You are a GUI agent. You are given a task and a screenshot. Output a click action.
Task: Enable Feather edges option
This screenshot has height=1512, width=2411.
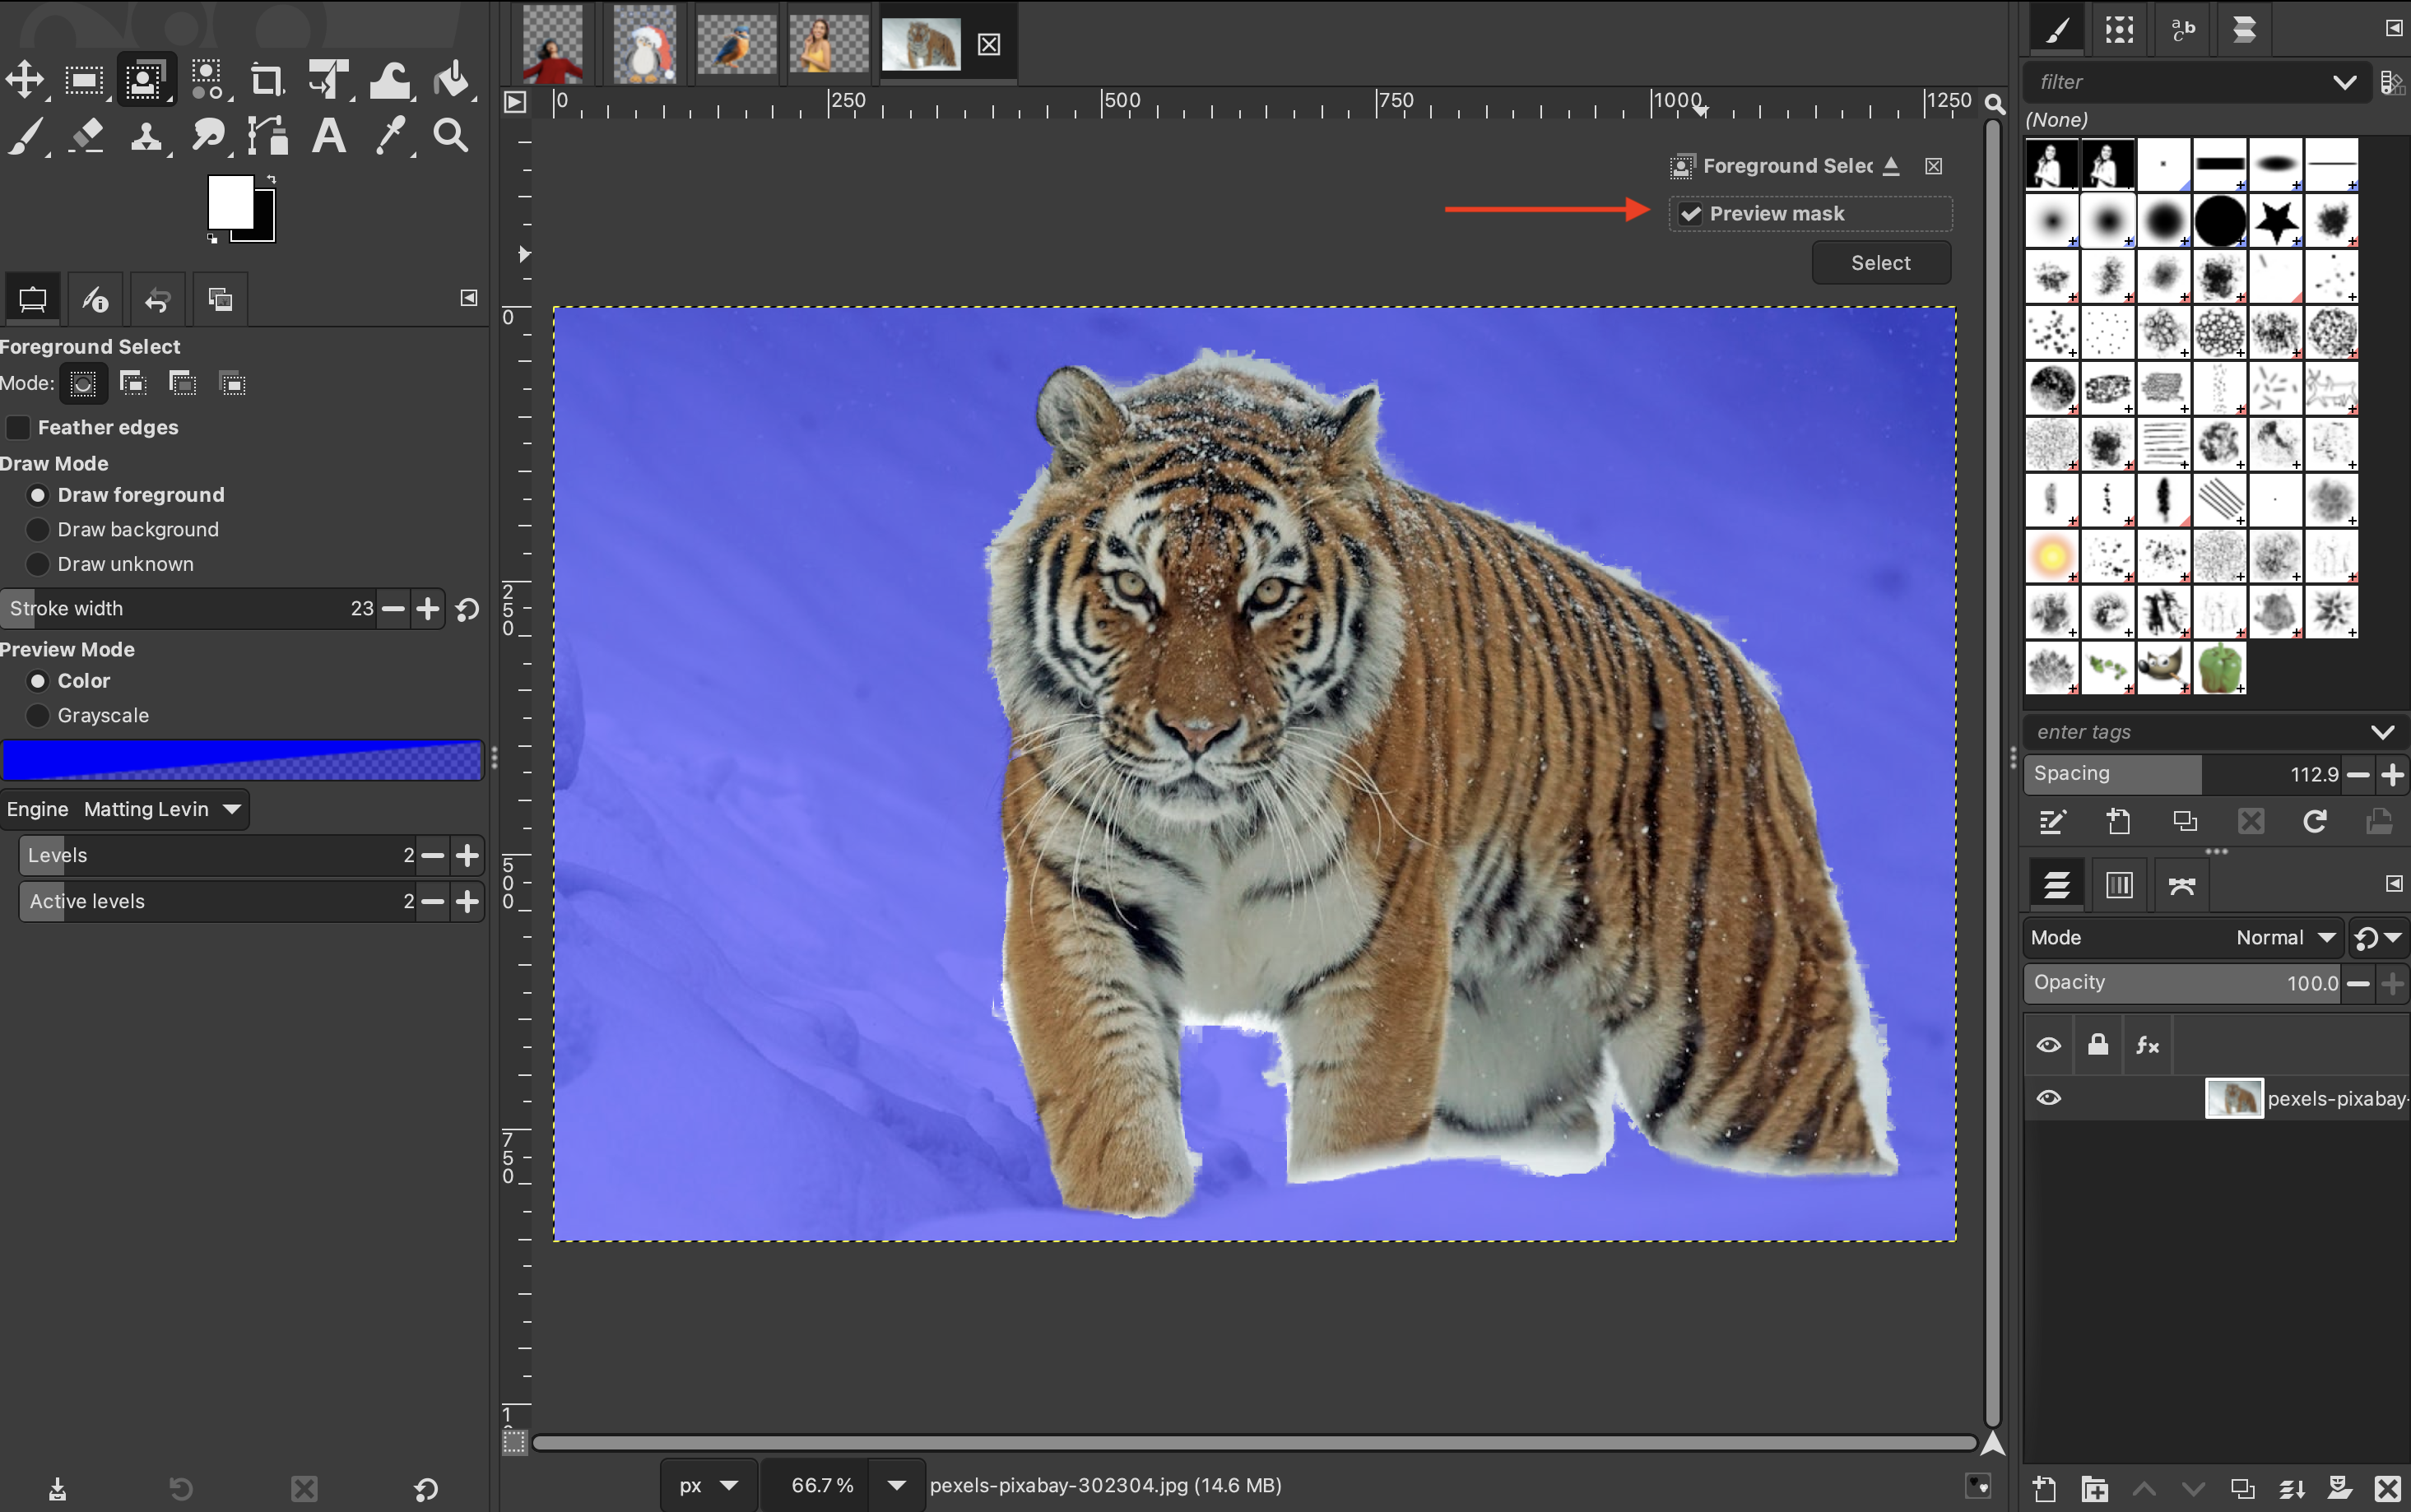(19, 428)
